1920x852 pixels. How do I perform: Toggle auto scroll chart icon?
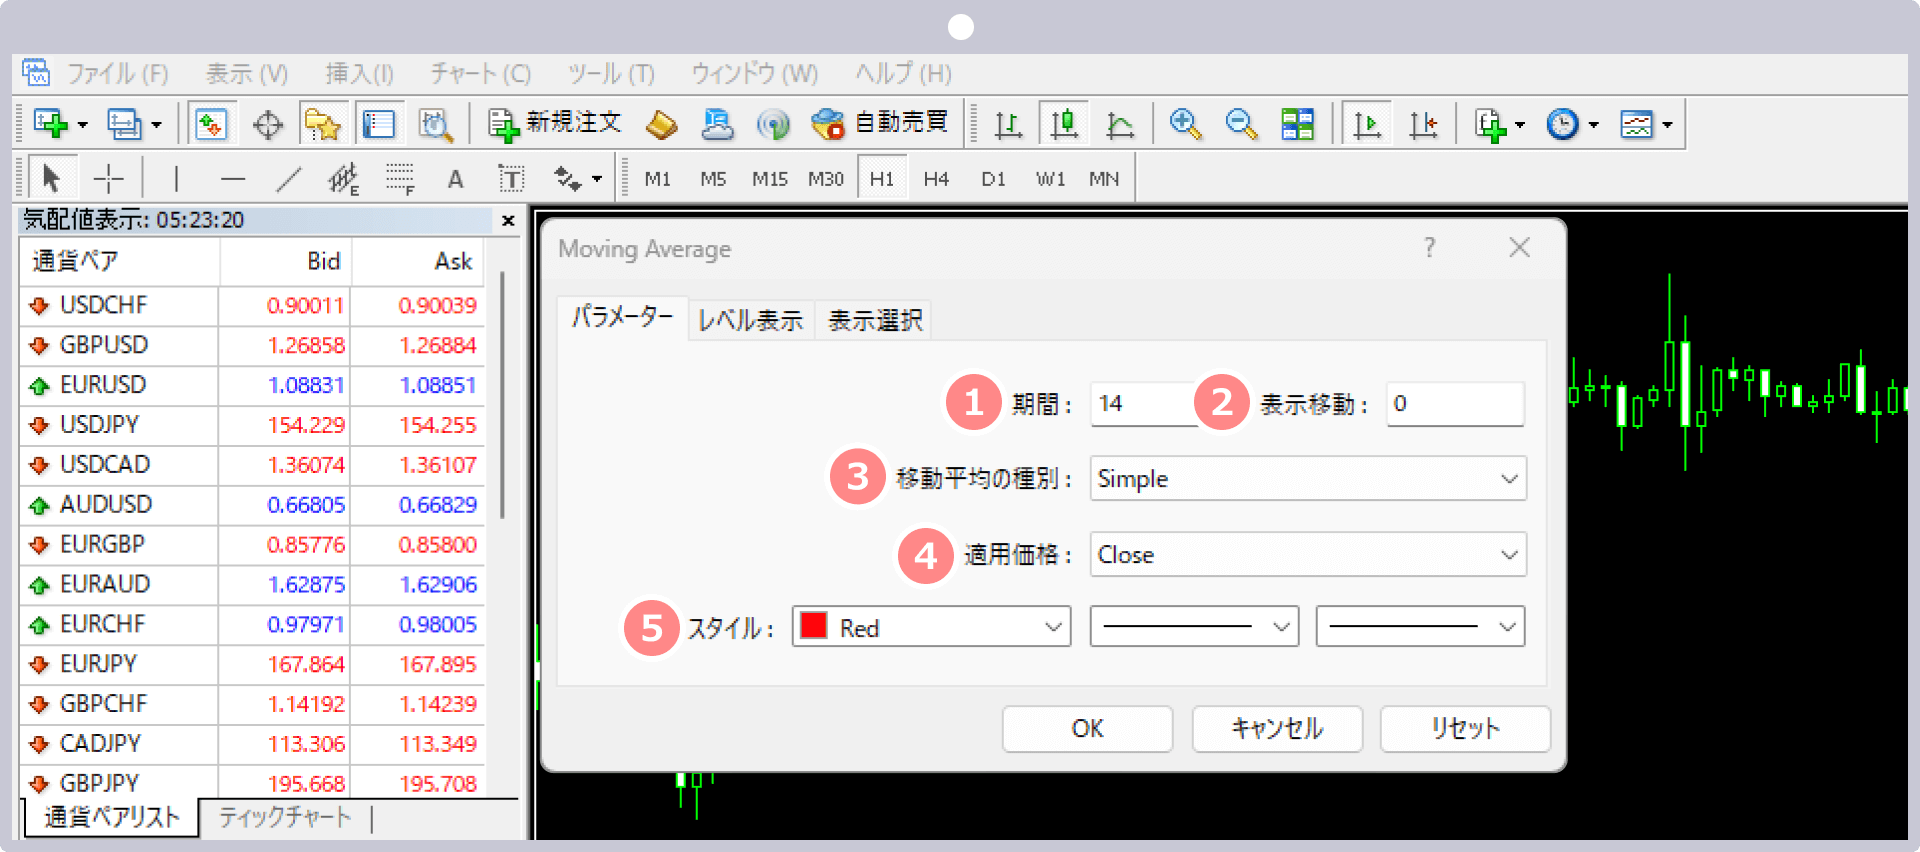(1367, 124)
